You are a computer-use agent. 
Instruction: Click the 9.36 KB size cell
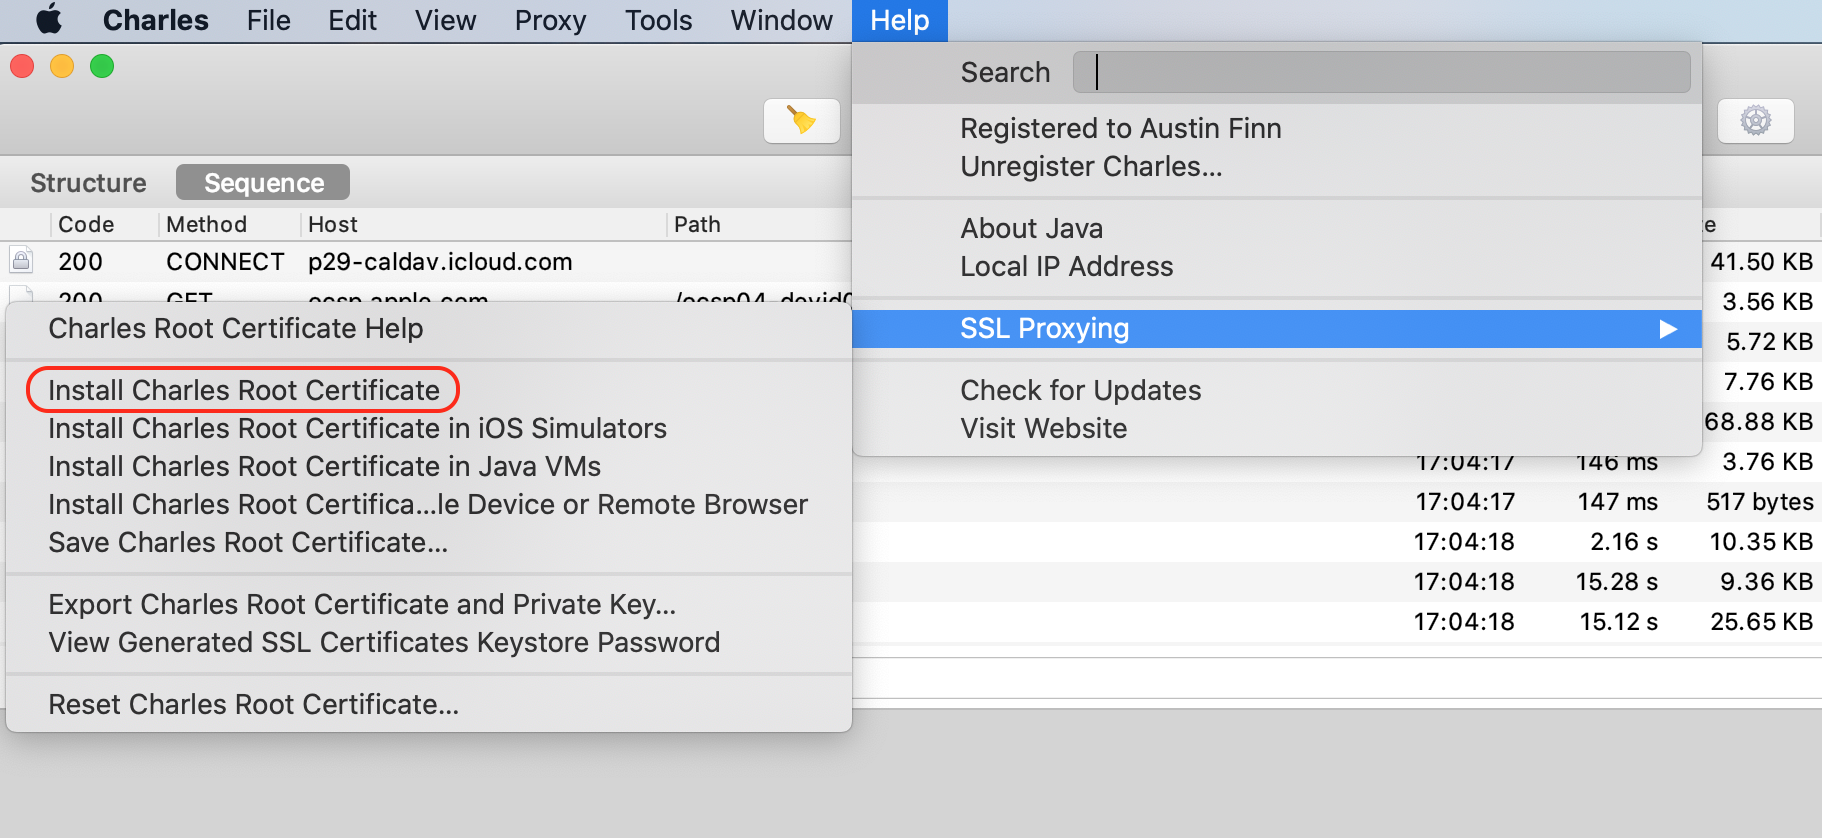pyautogui.click(x=1766, y=582)
